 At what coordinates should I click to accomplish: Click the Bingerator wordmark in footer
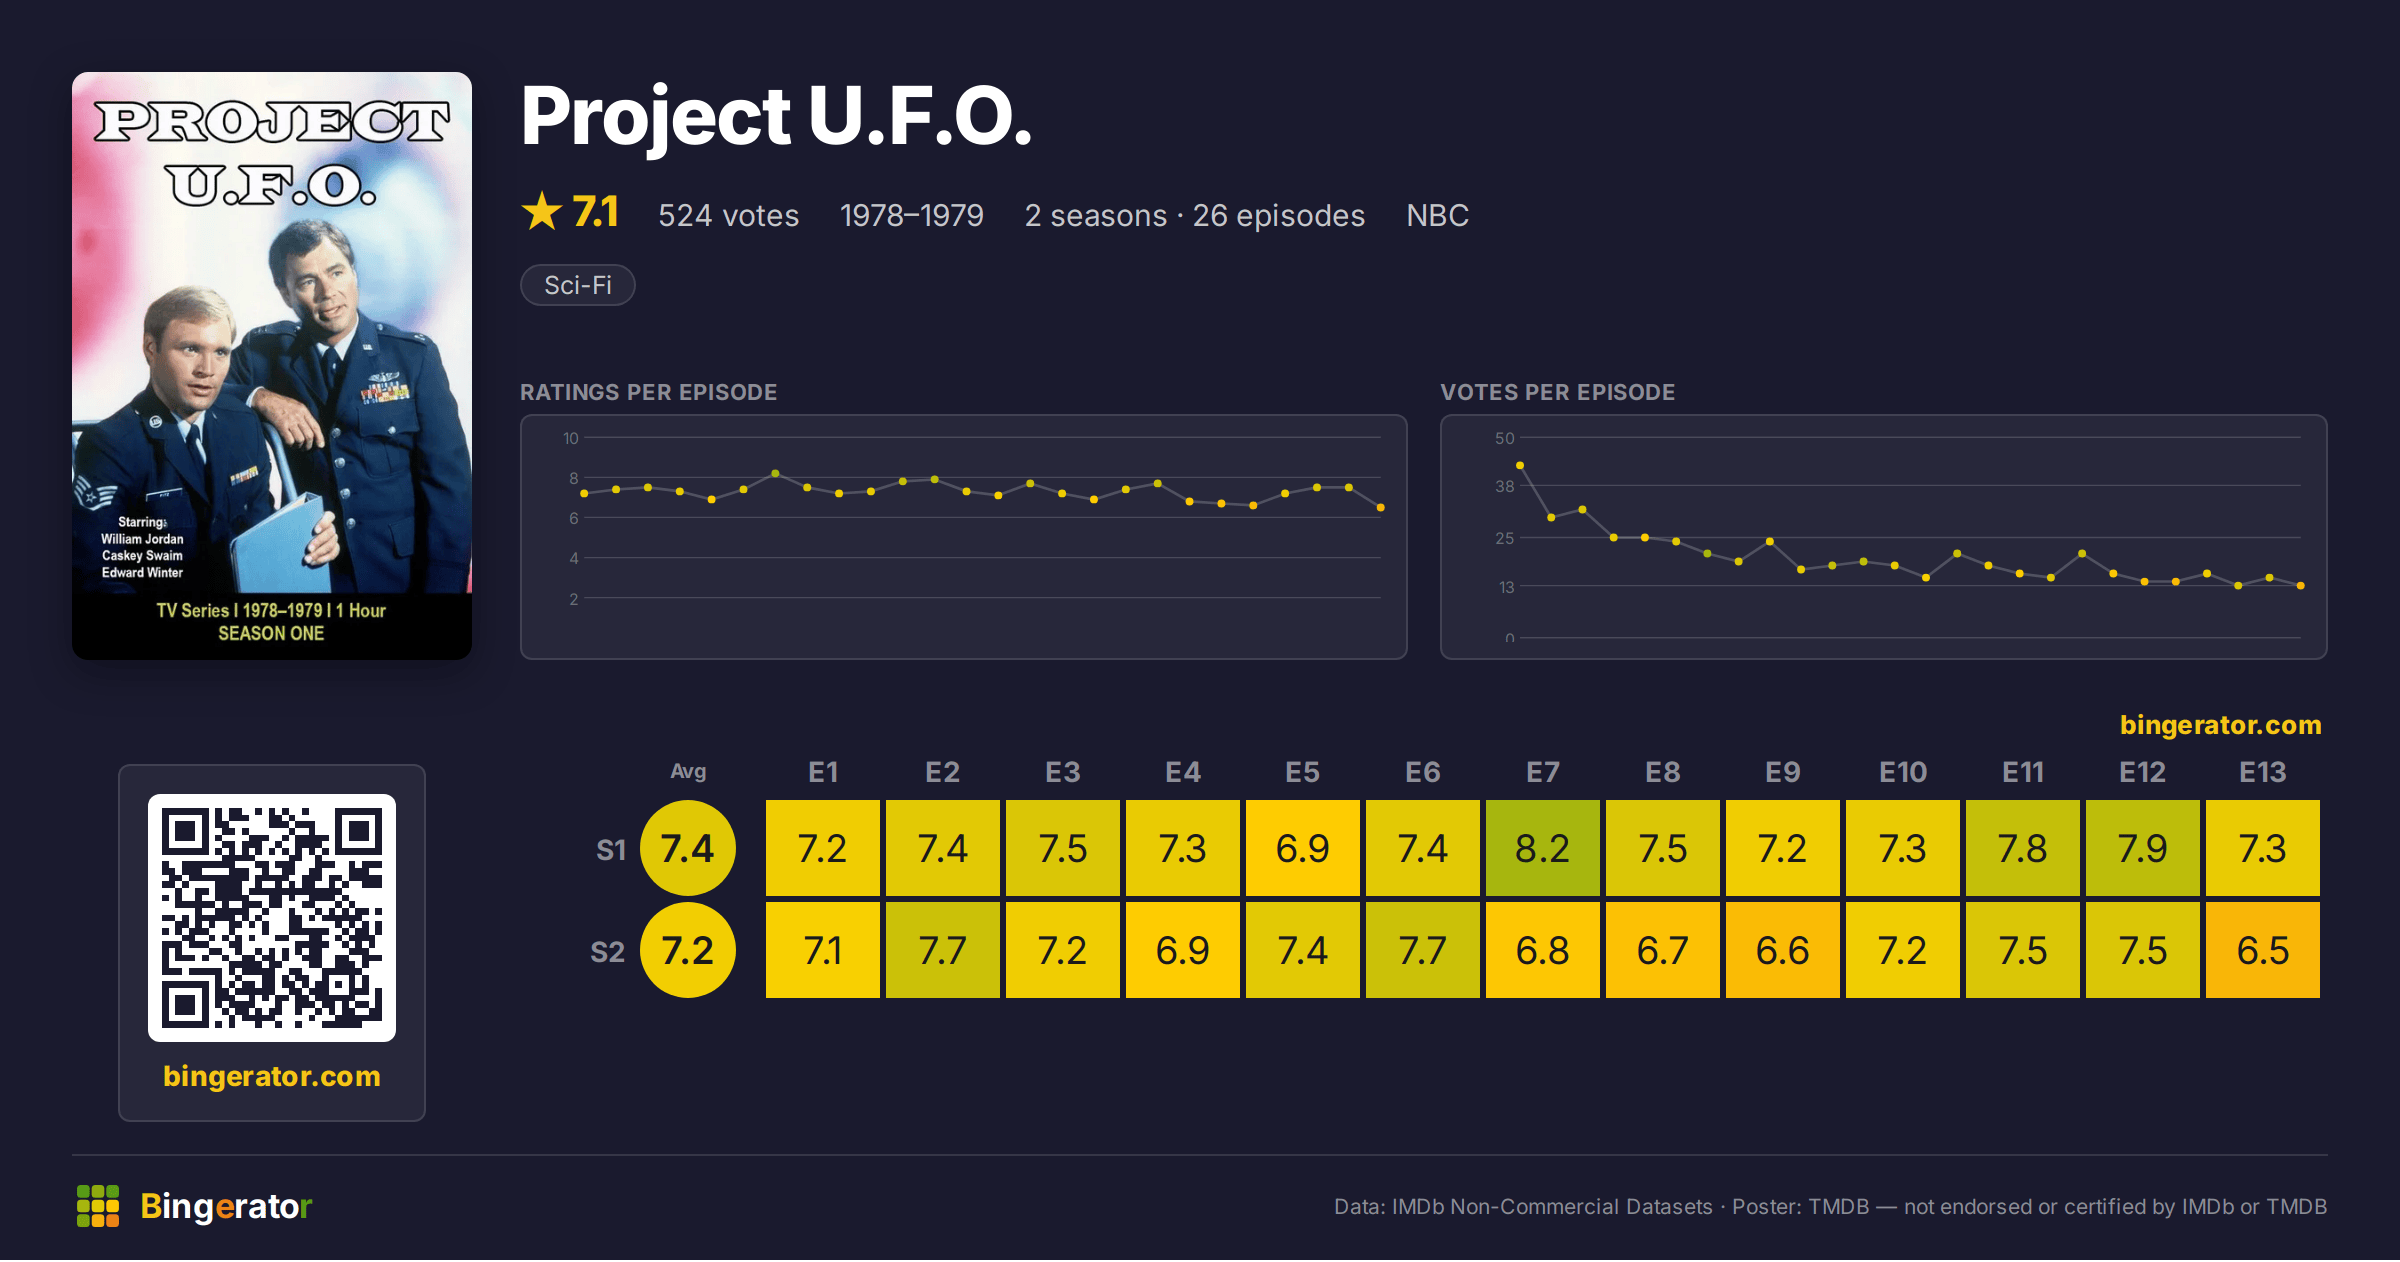(226, 1206)
